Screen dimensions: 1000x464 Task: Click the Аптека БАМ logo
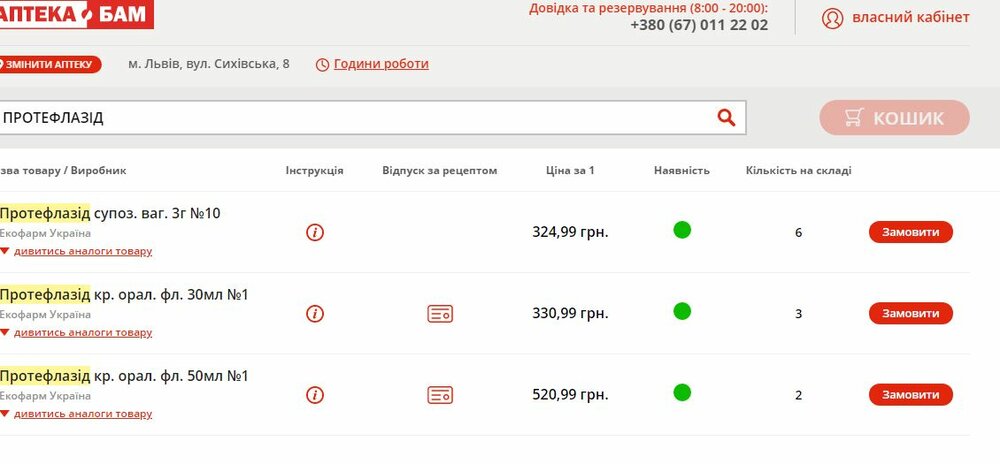pos(77,14)
